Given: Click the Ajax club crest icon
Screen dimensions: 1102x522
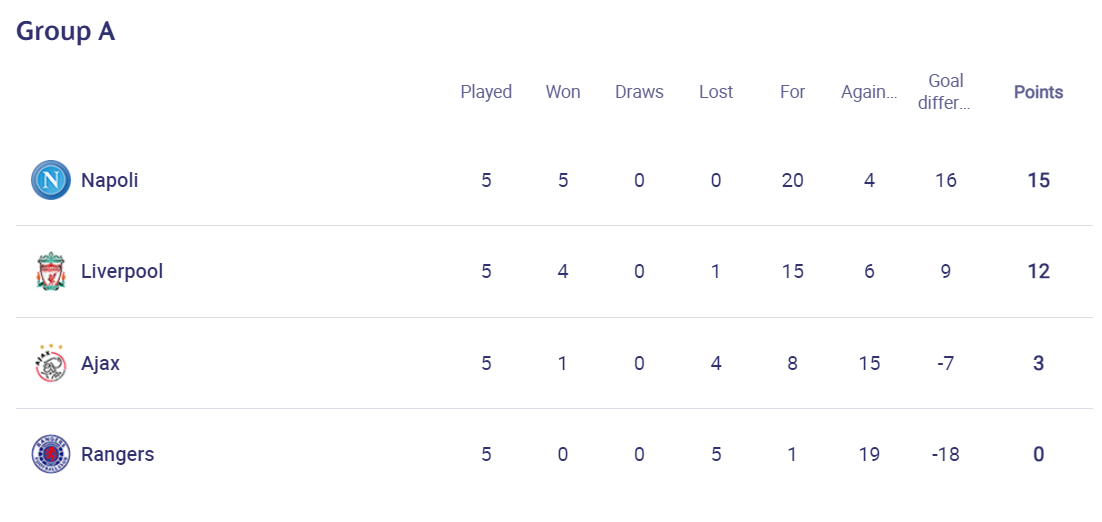Looking at the screenshot, I should [51, 363].
